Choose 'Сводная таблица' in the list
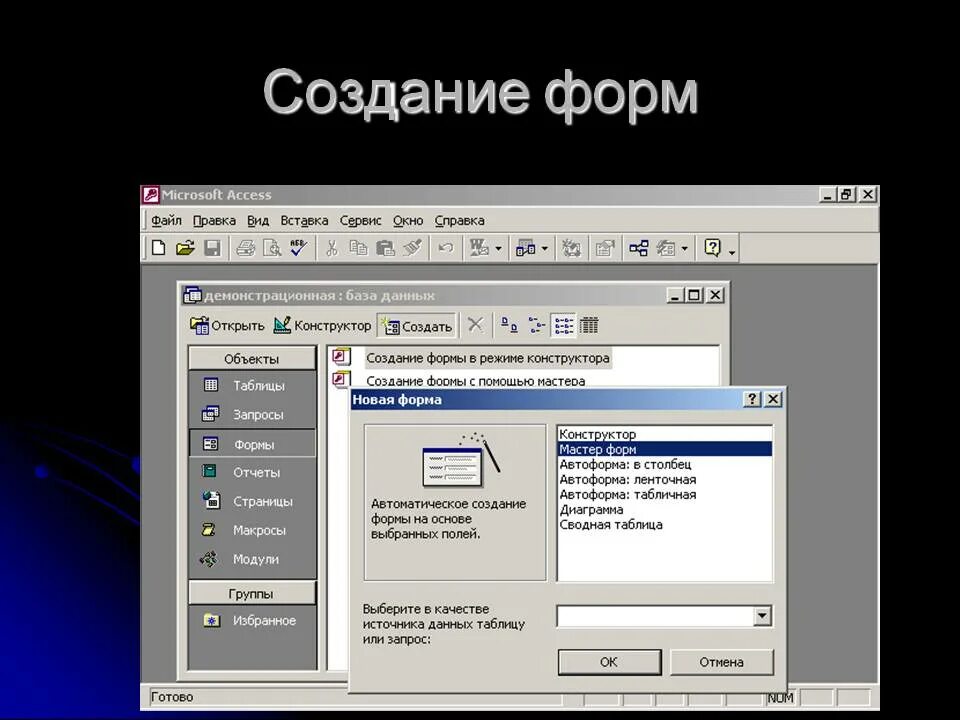 point(664,524)
